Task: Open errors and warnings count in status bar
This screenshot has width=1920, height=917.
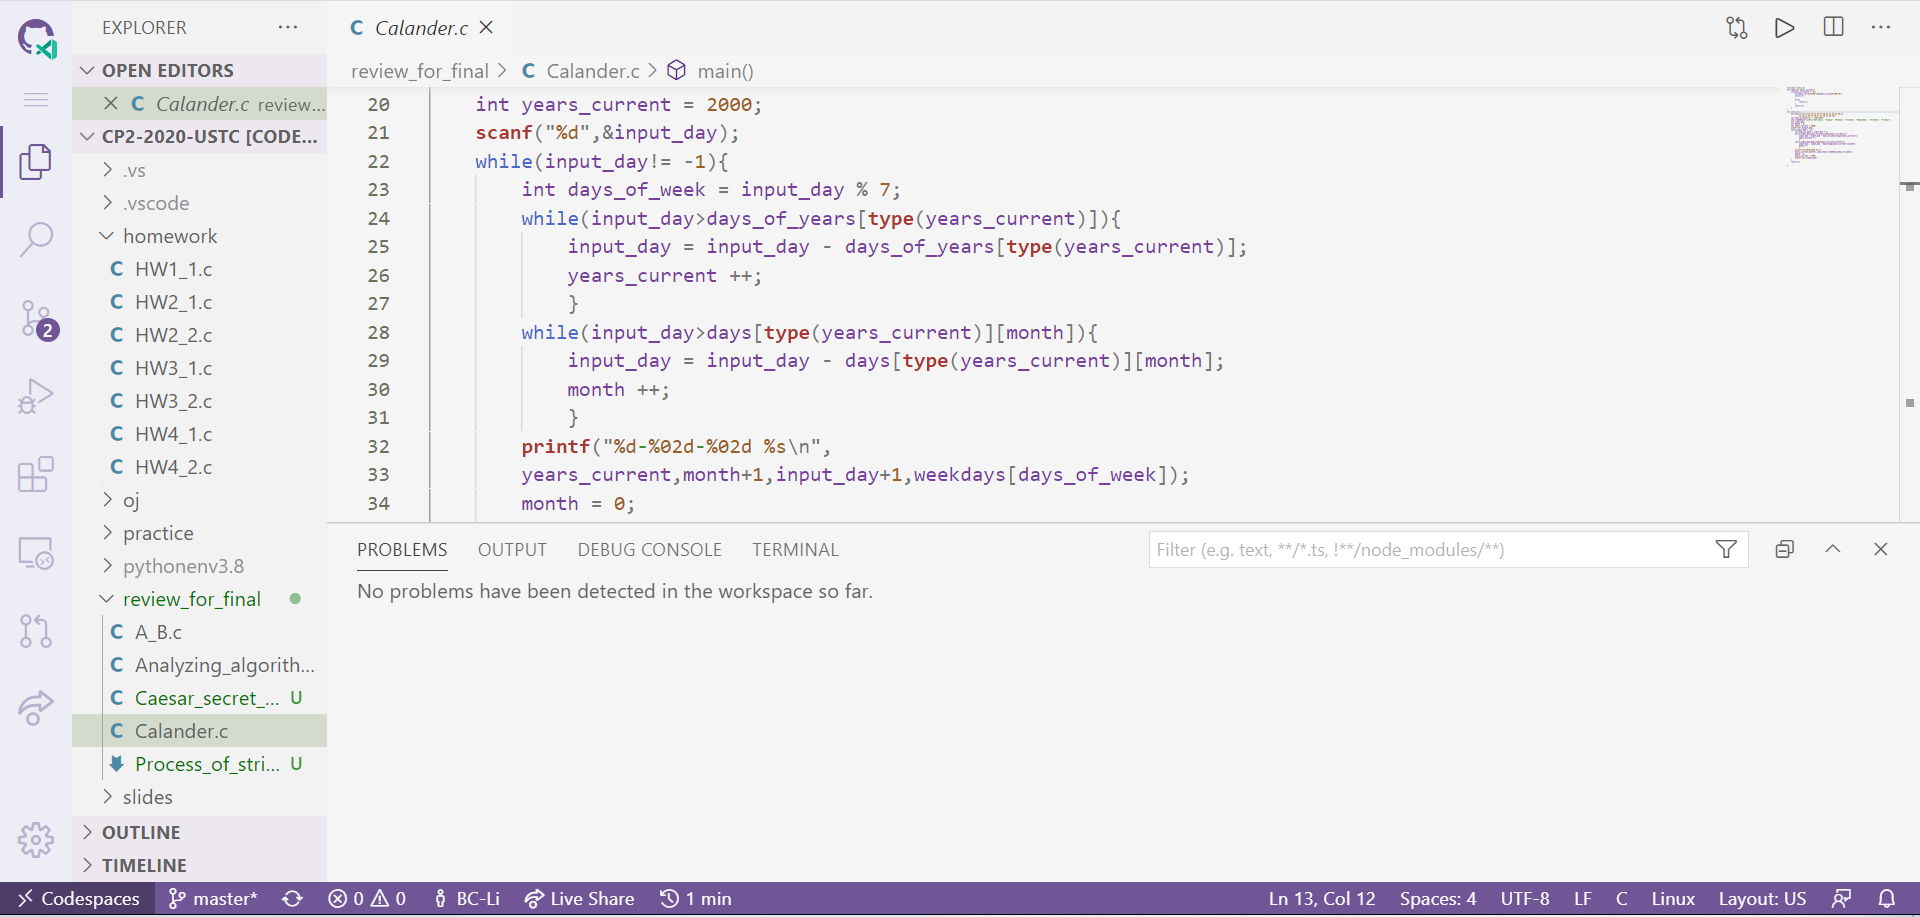Action: pyautogui.click(x=367, y=899)
